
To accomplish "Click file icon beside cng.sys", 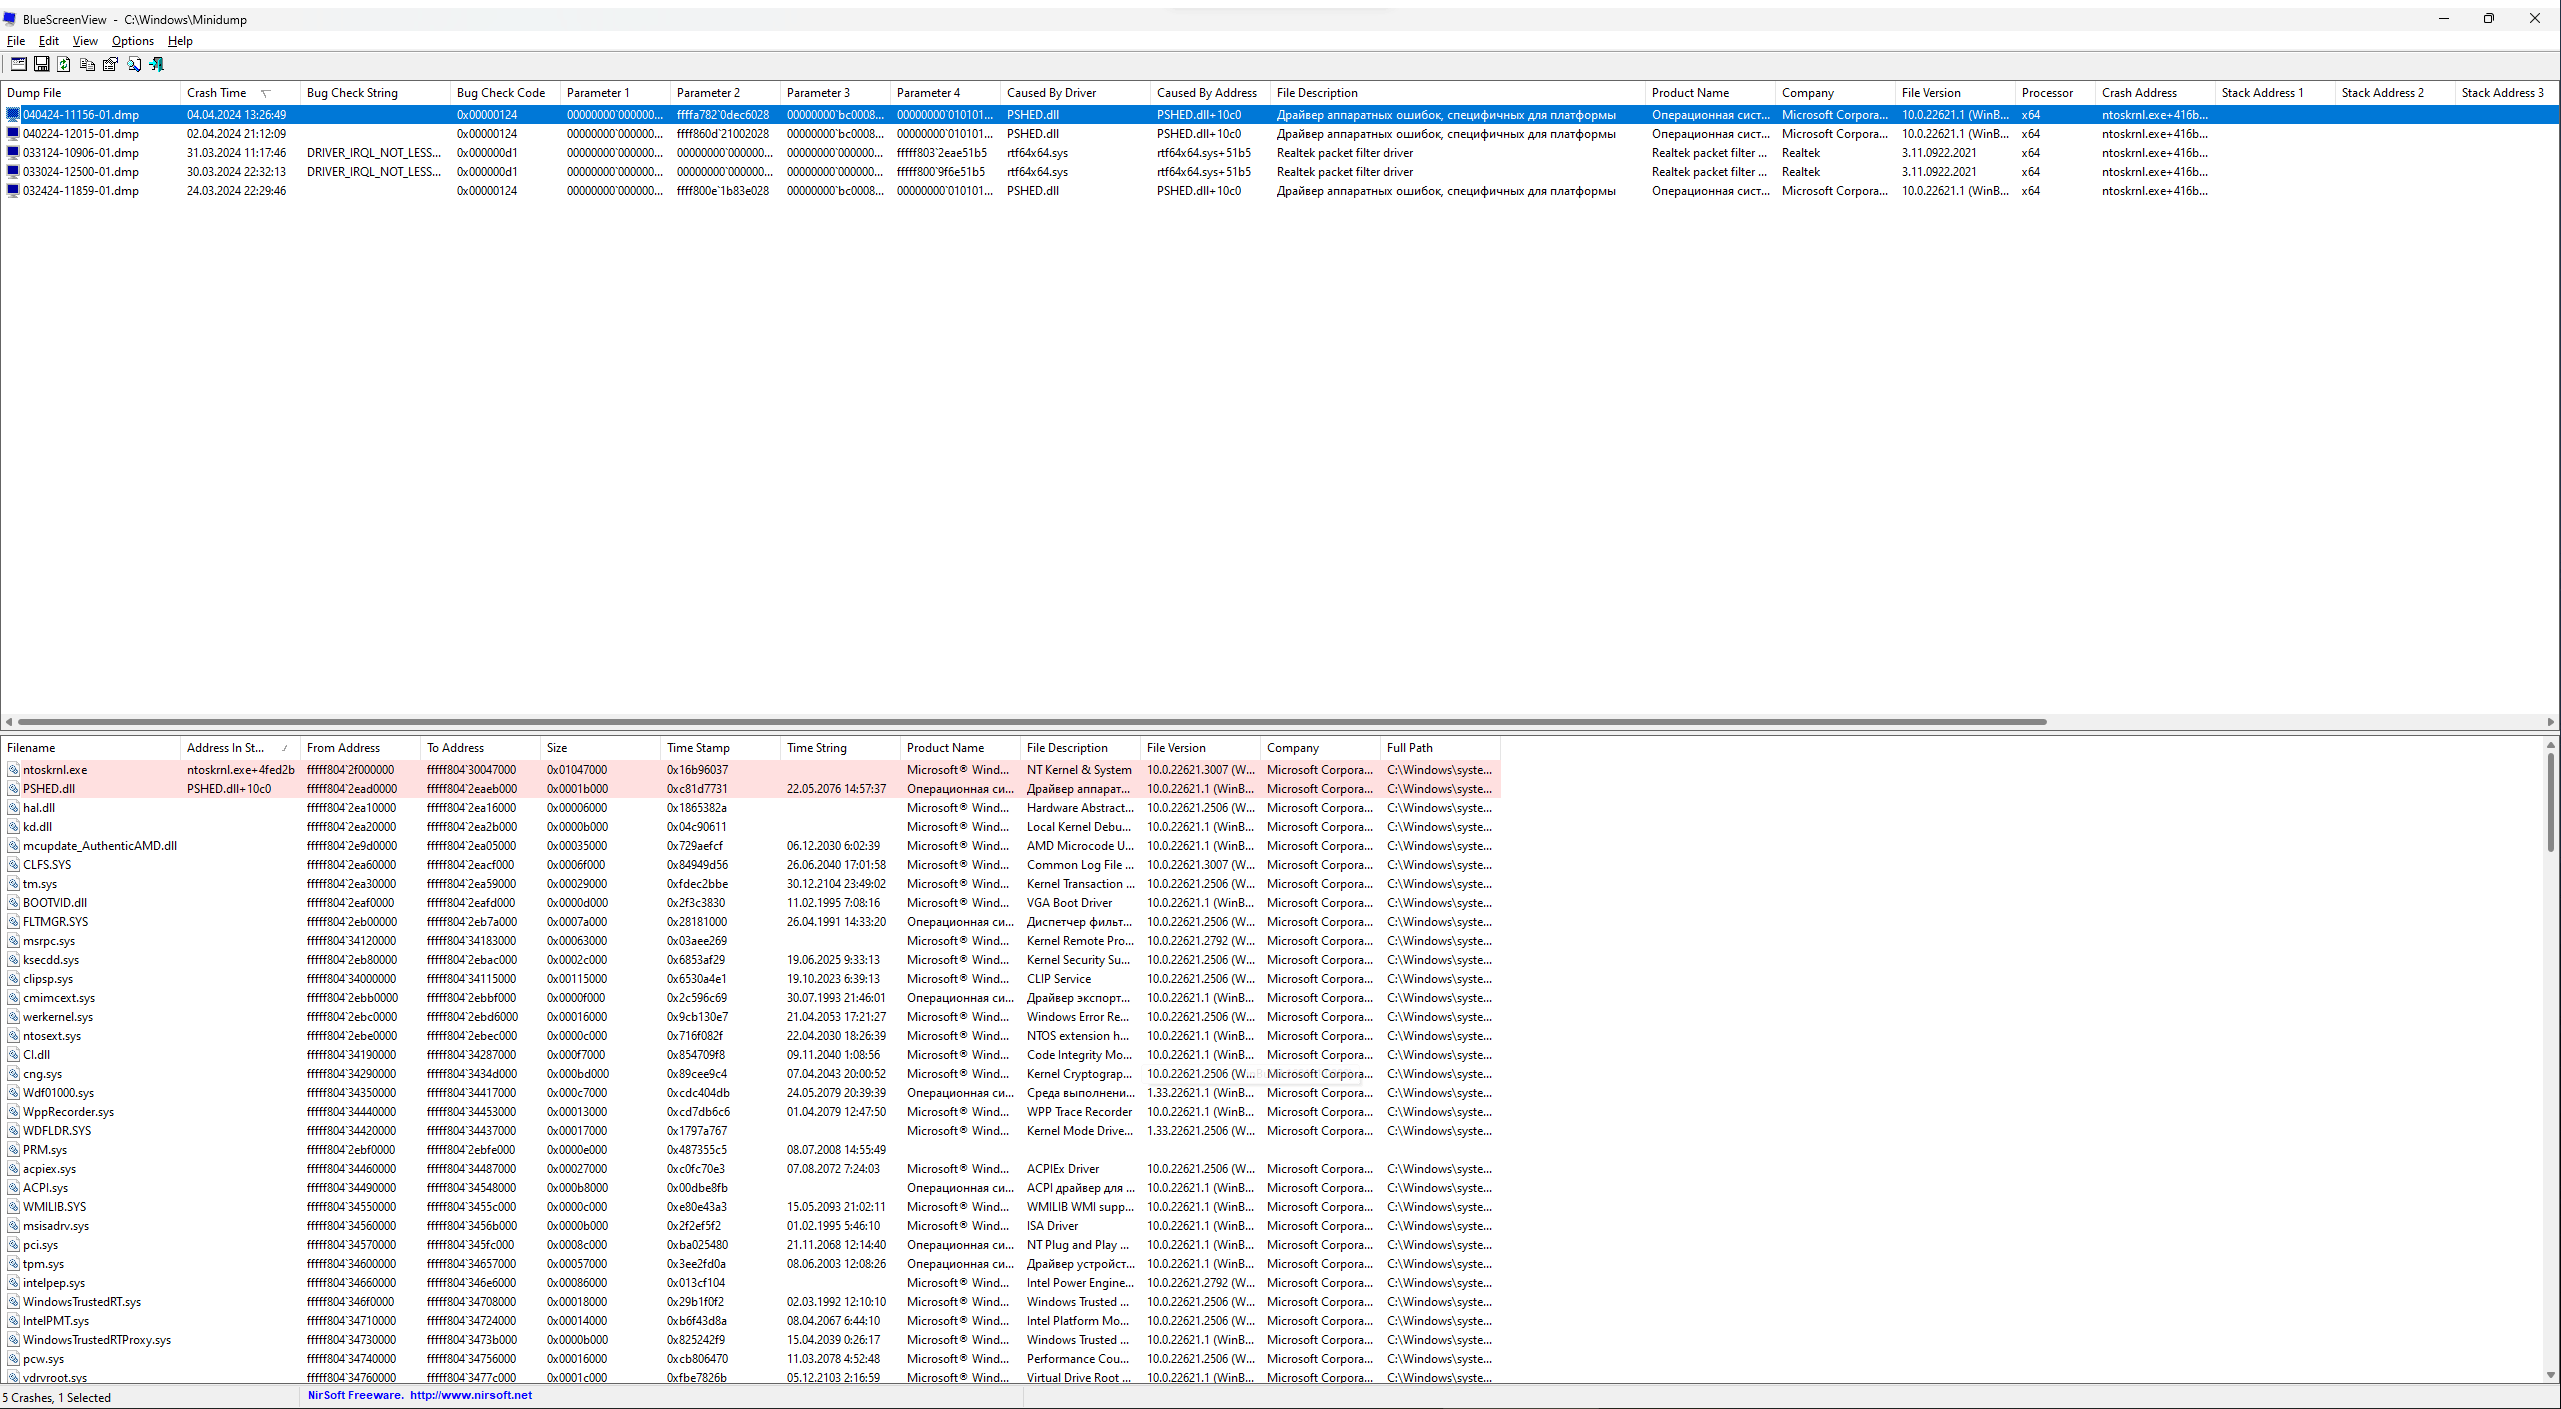I will tap(14, 1074).
